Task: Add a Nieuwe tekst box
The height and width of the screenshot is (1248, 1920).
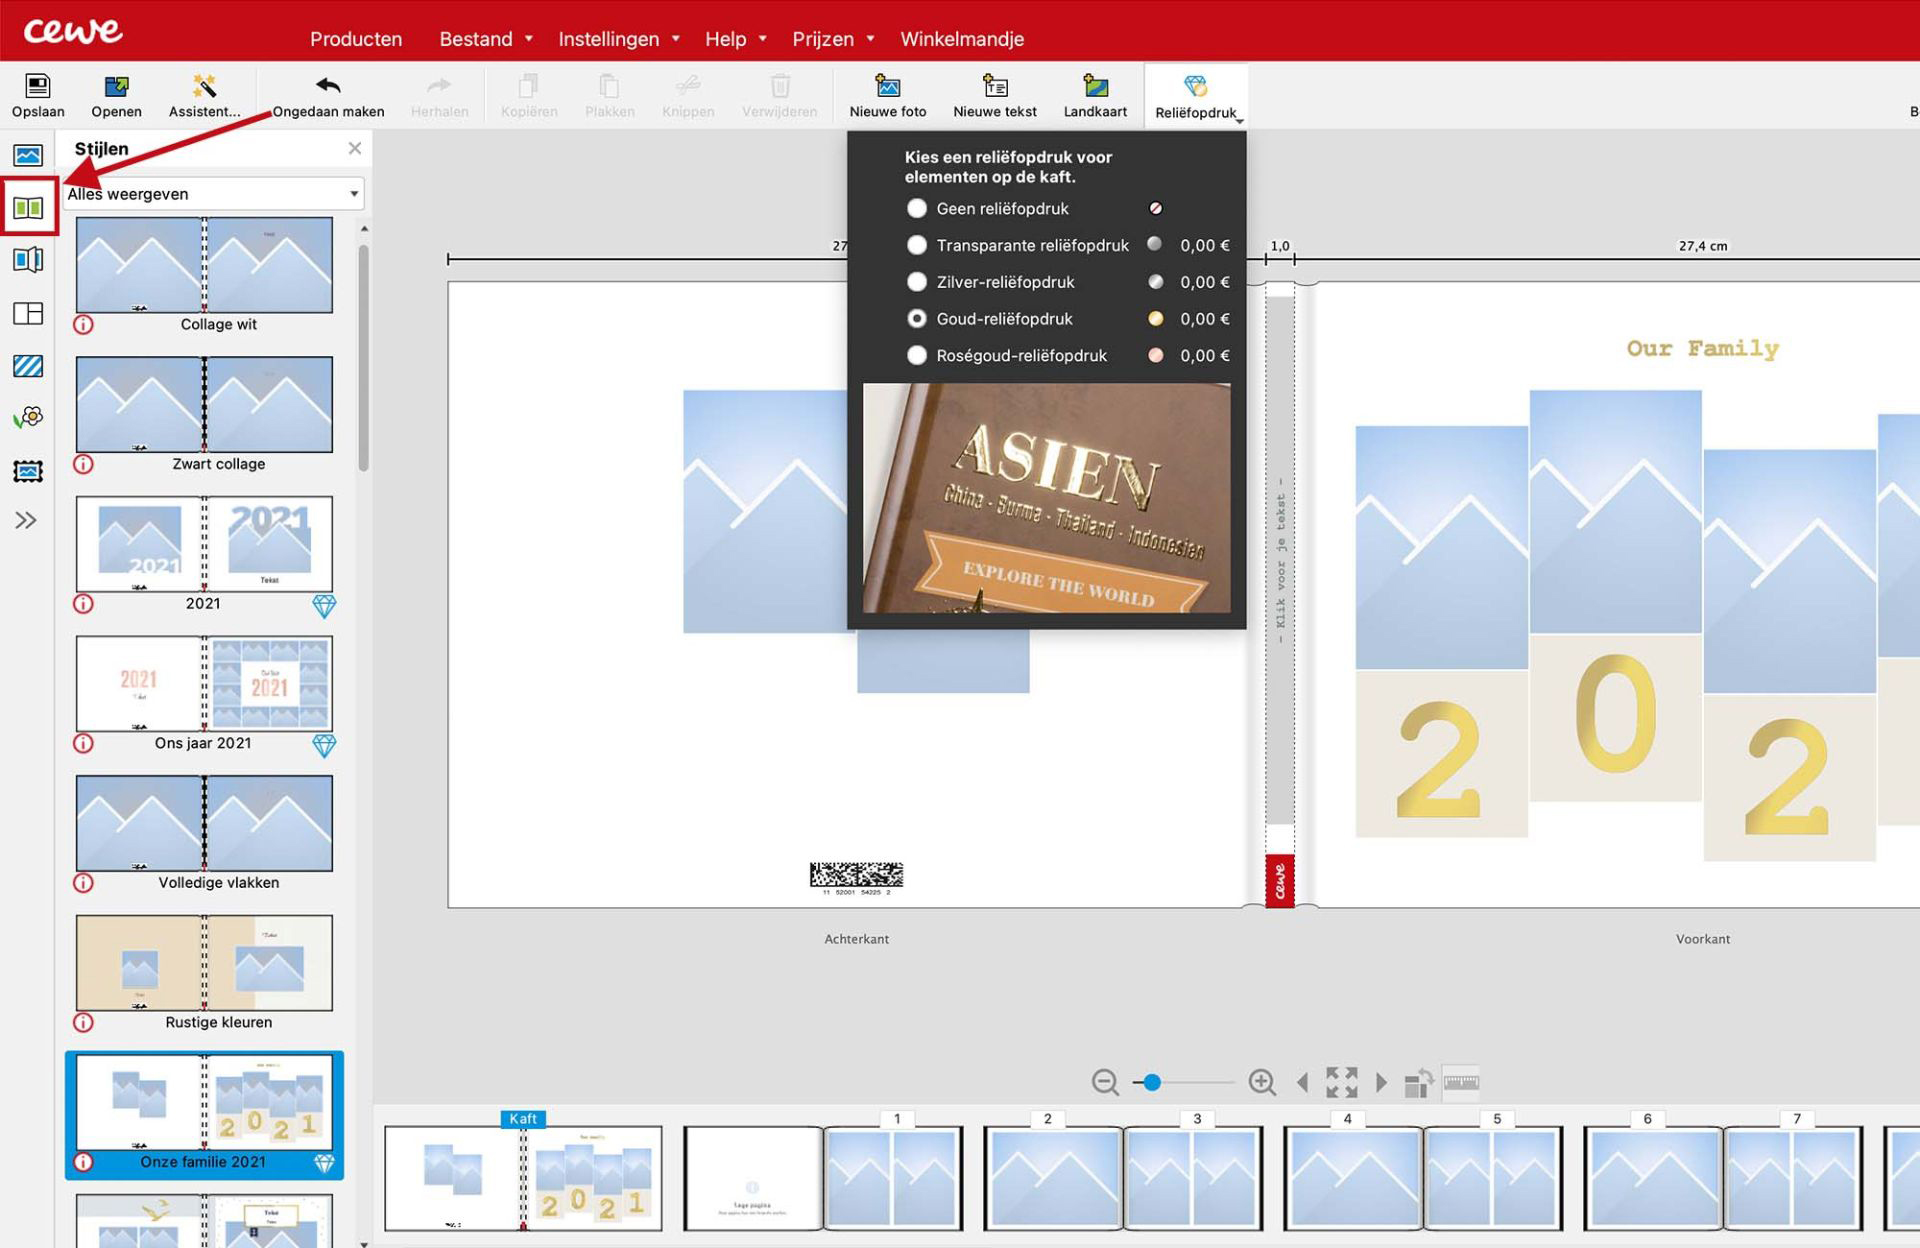Action: [994, 87]
